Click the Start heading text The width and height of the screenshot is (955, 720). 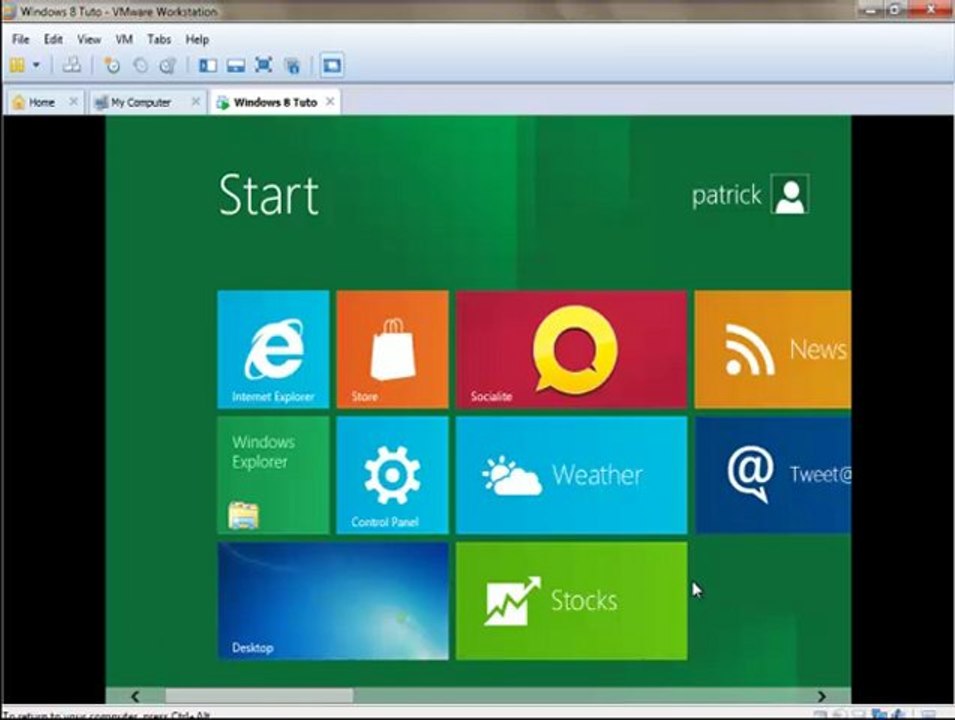click(x=269, y=194)
